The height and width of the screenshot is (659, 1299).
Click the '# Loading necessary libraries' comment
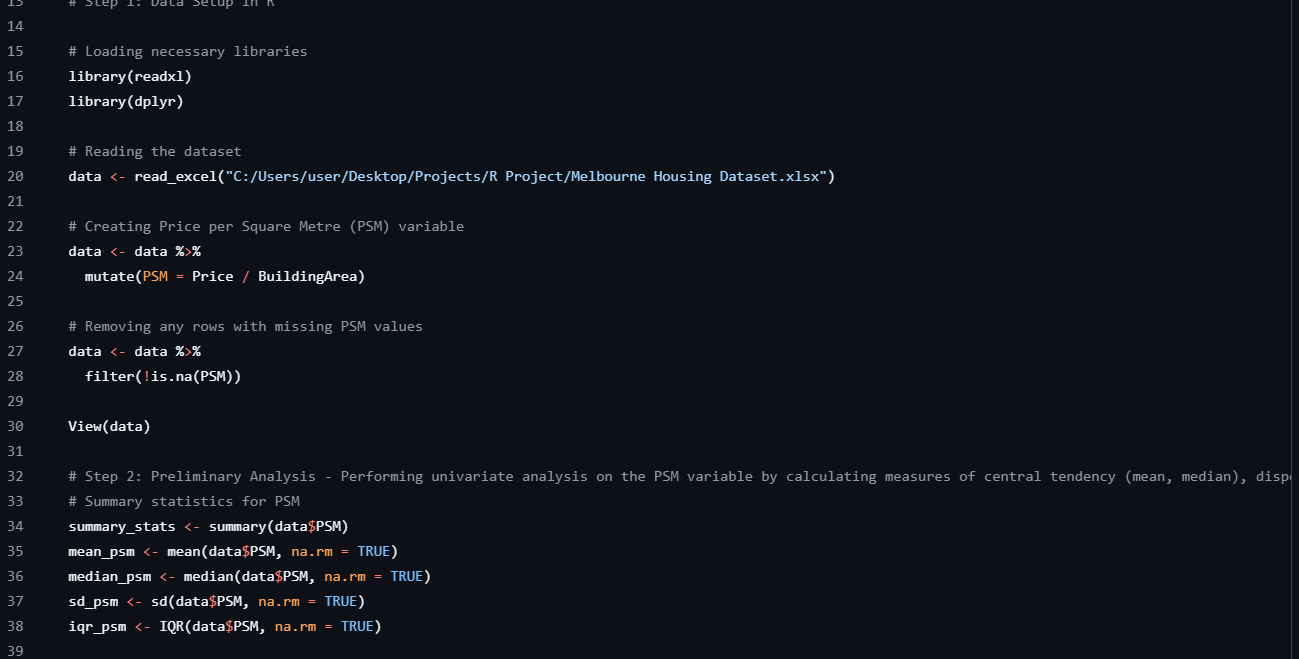[187, 51]
